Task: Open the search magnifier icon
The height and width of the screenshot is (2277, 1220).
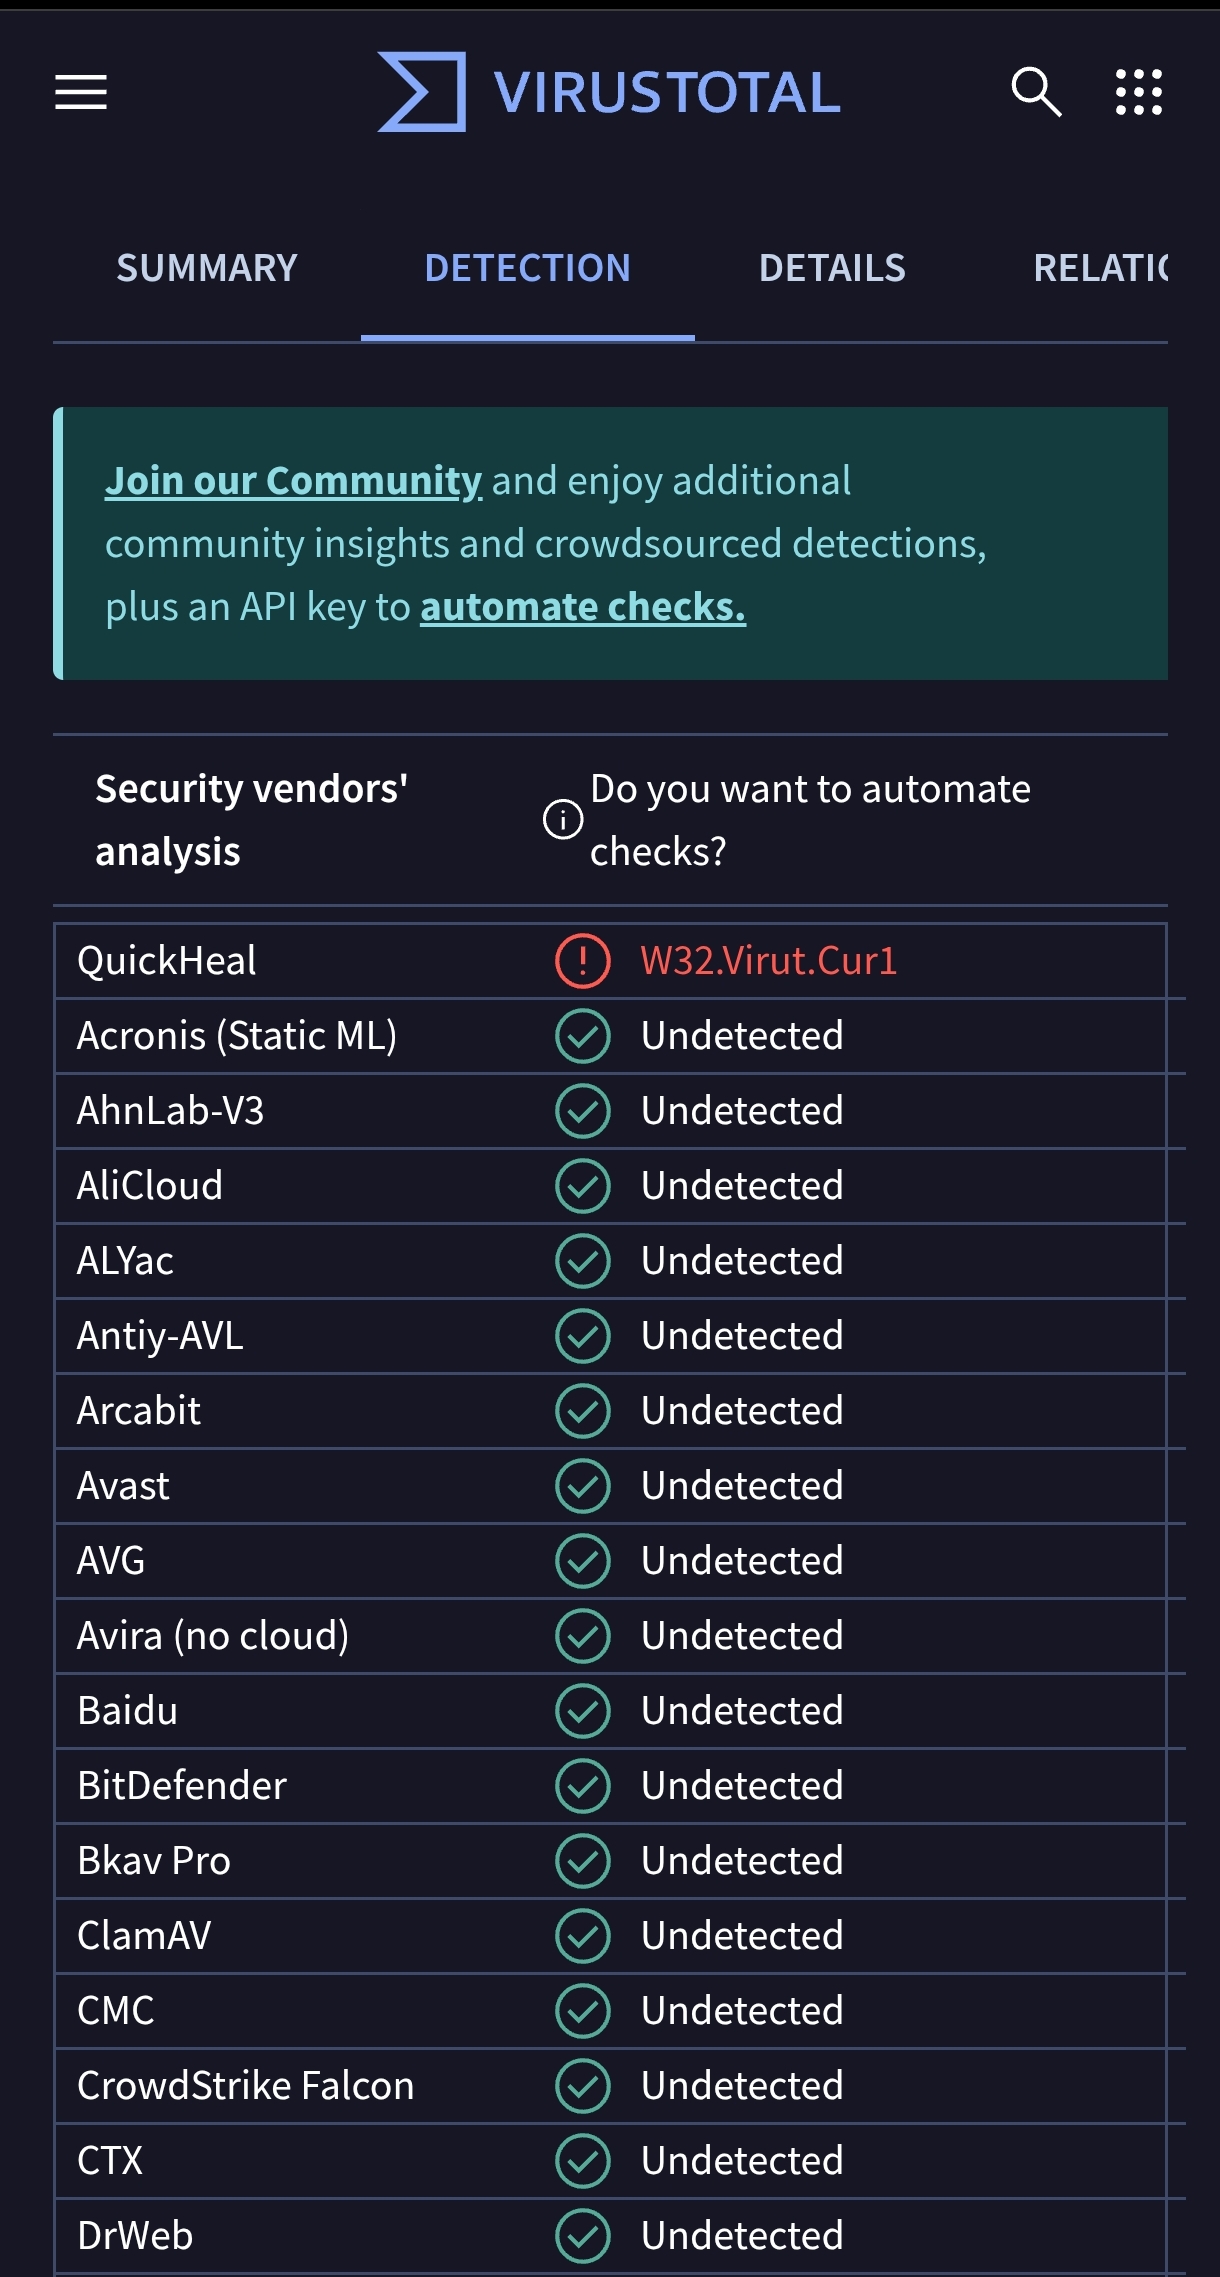Action: (1035, 92)
